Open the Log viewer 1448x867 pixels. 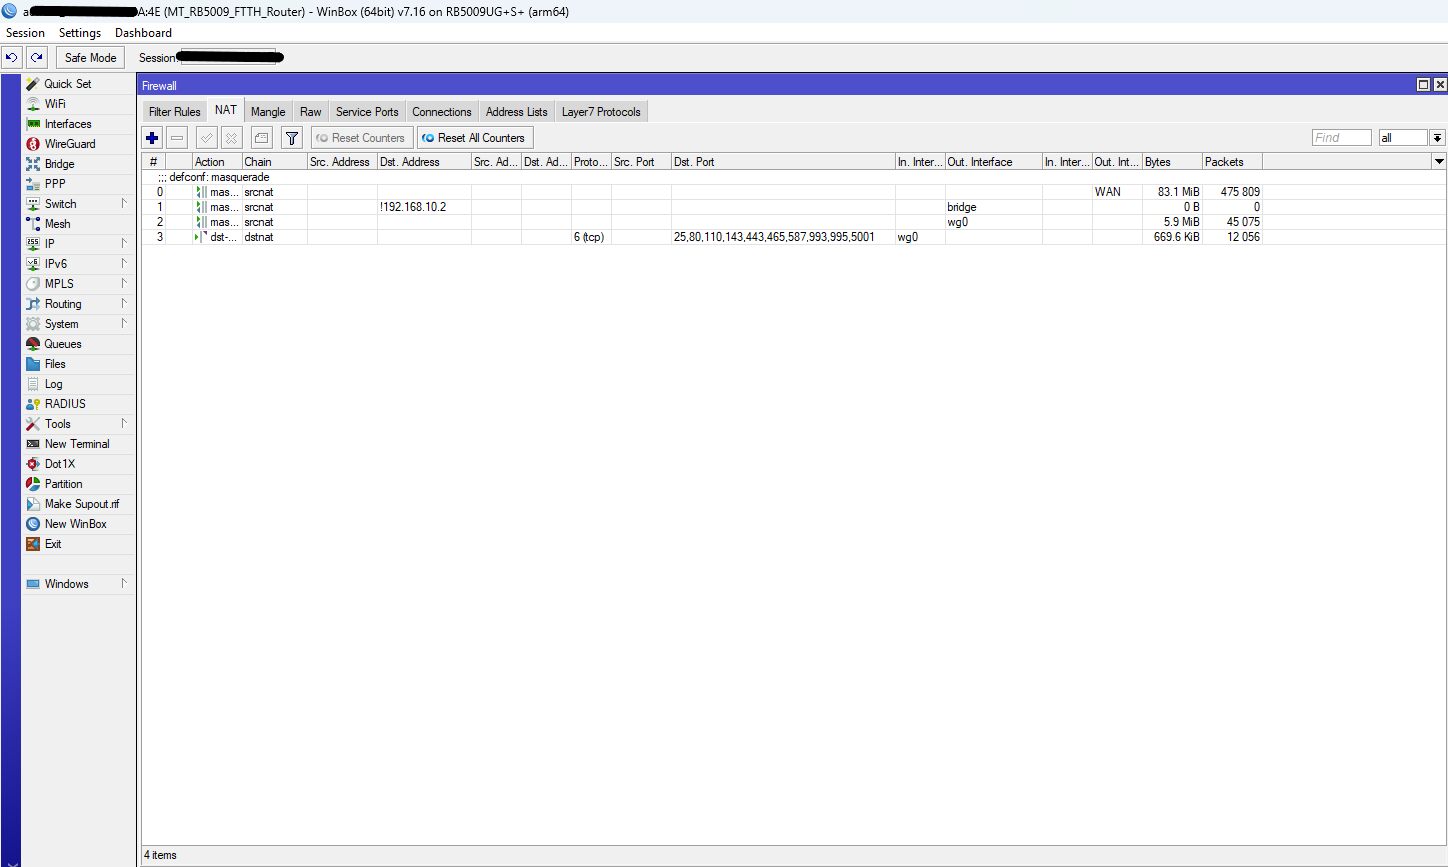point(53,384)
